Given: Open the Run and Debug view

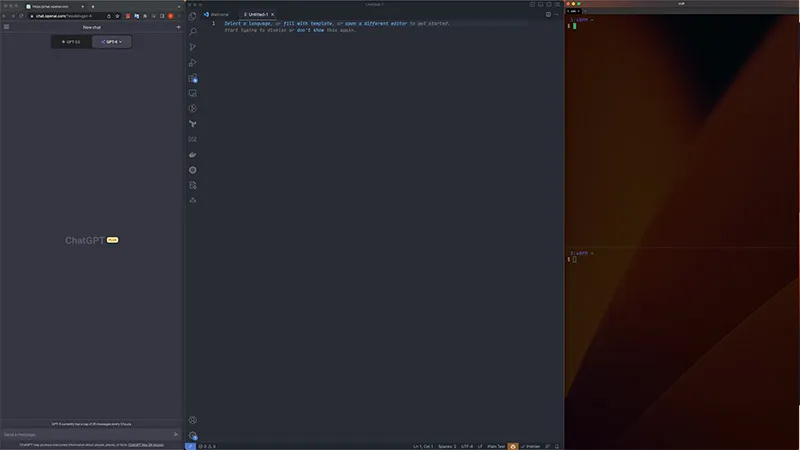Looking at the screenshot, I should coord(192,62).
